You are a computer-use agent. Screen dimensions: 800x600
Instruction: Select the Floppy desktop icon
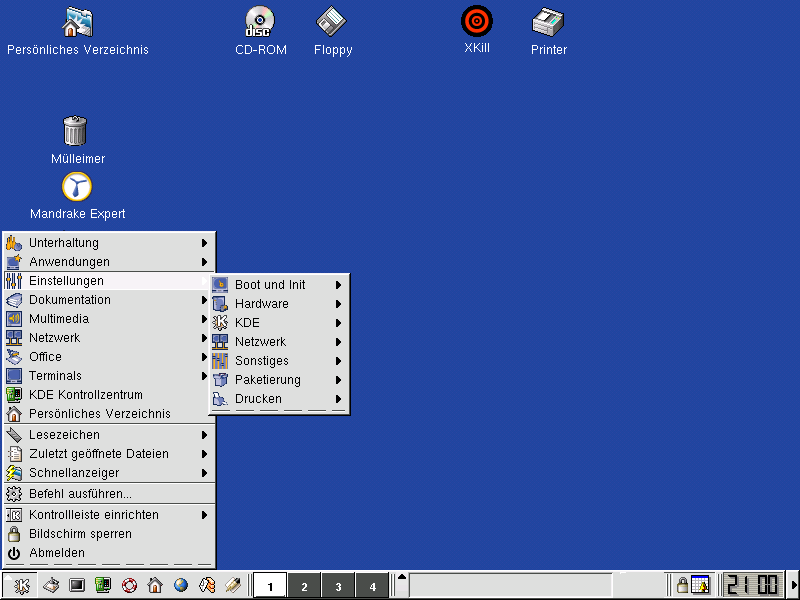tap(333, 31)
